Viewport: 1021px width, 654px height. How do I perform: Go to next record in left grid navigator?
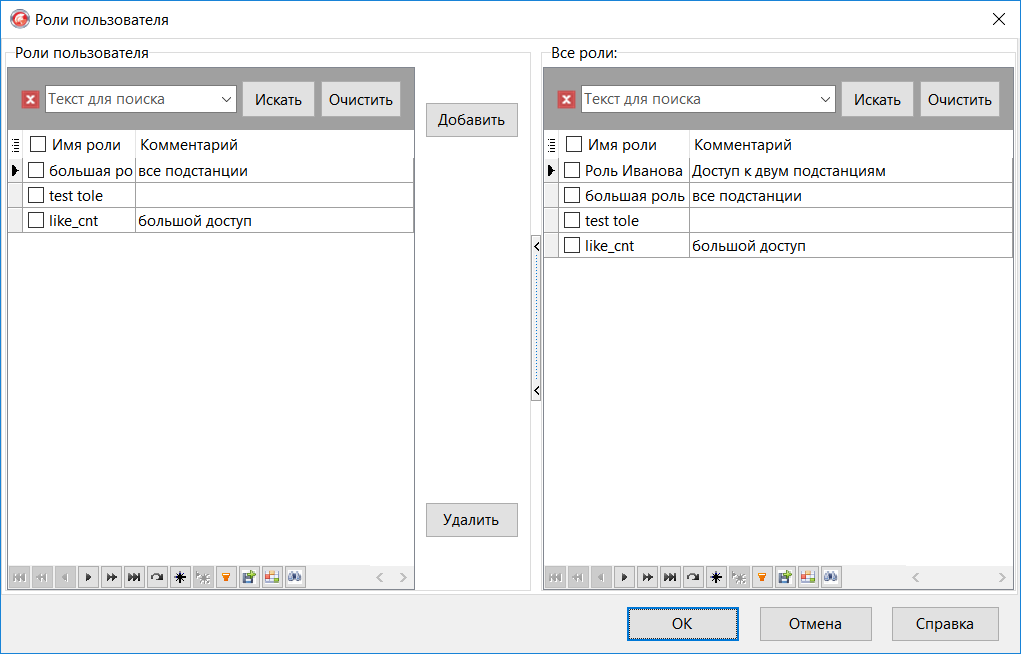88,577
